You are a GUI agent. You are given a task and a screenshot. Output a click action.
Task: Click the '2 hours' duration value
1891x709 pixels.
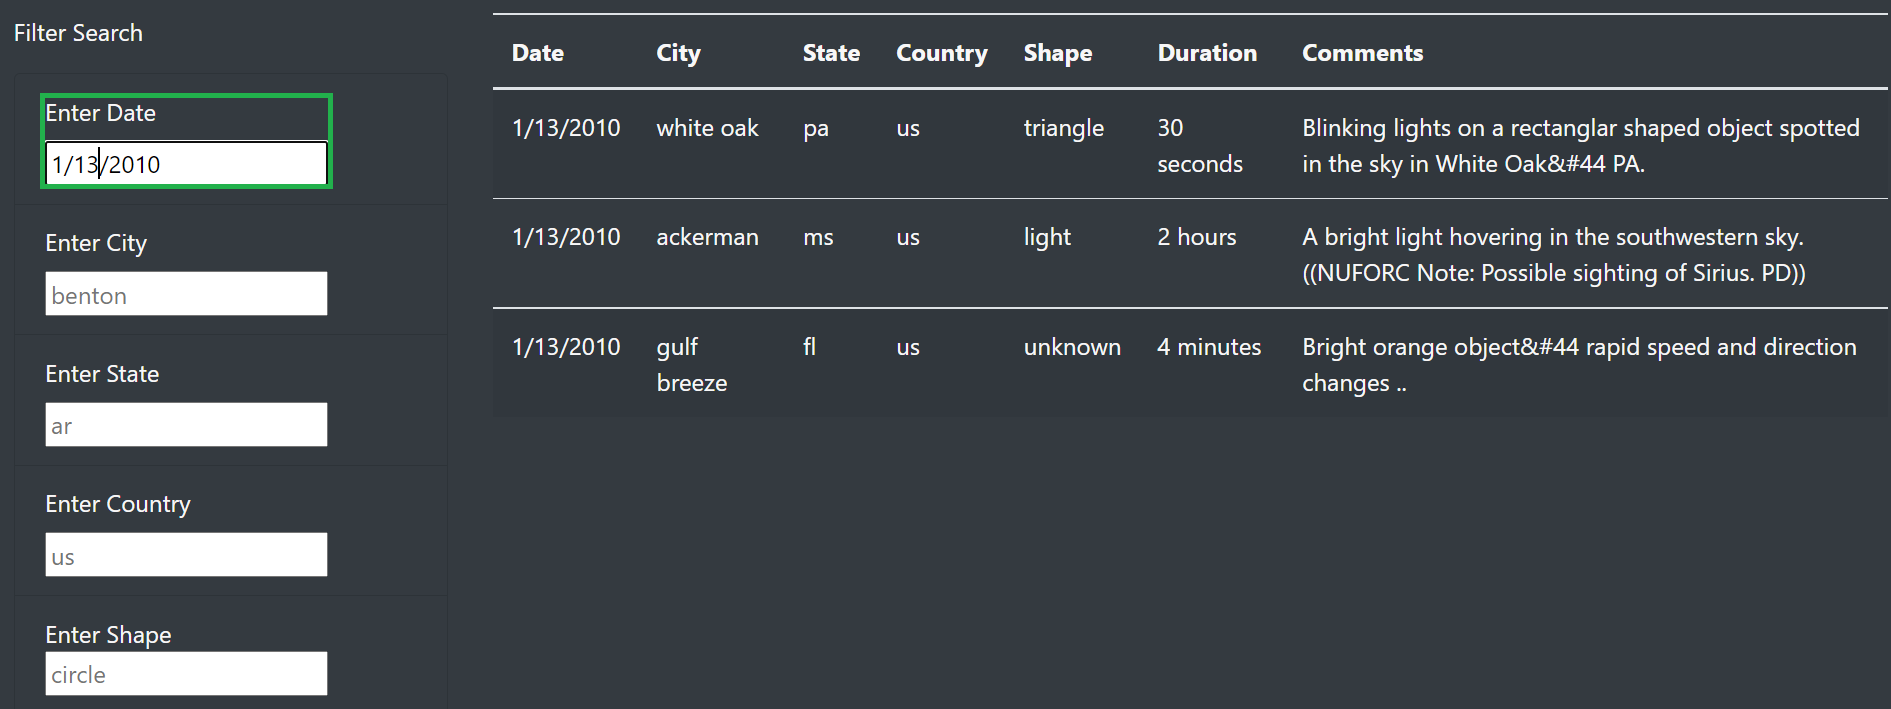(1197, 237)
